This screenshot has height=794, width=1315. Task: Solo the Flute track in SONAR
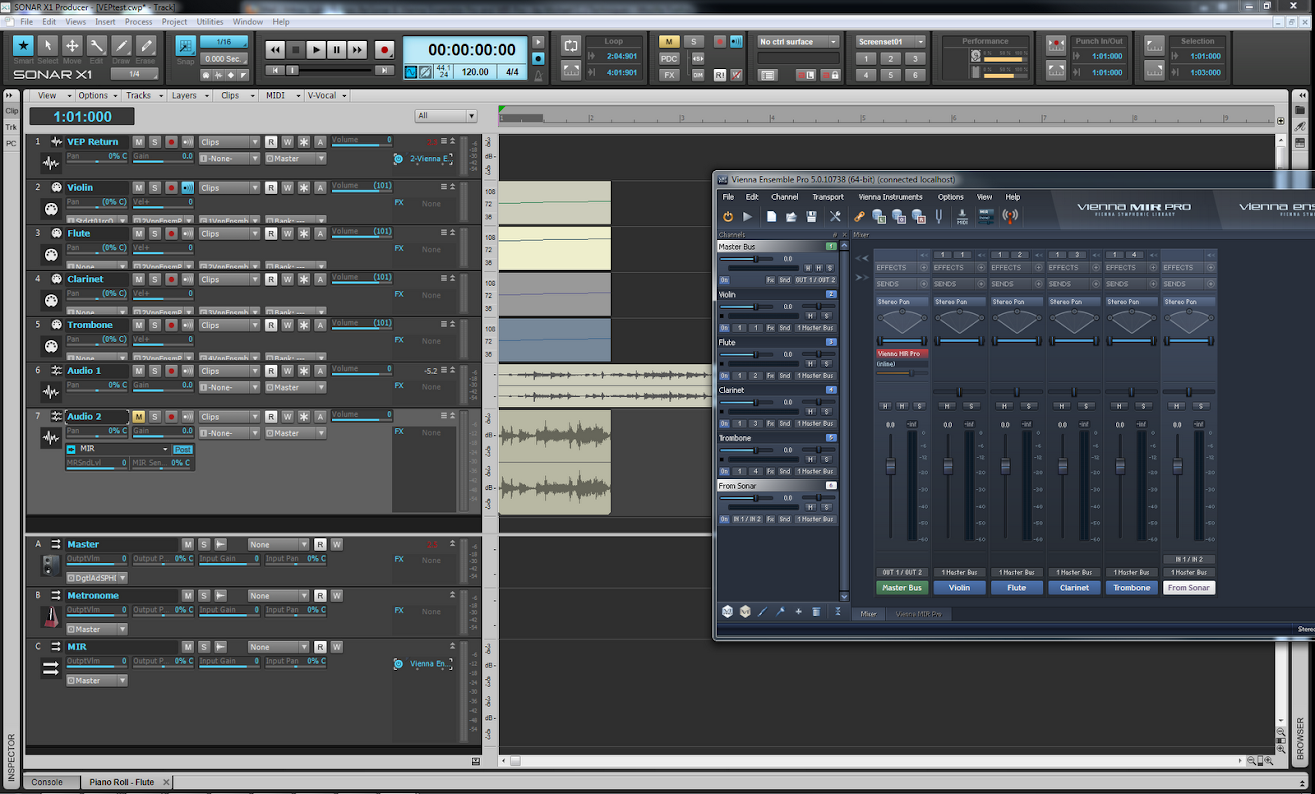(155, 234)
